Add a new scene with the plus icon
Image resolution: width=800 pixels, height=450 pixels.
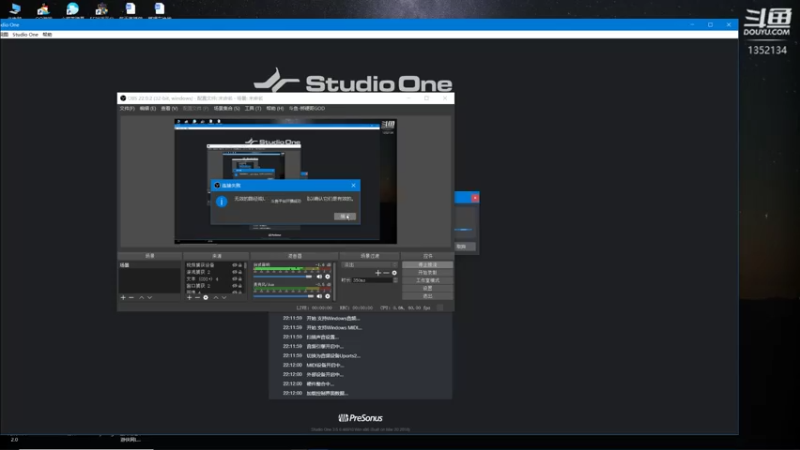[123, 297]
